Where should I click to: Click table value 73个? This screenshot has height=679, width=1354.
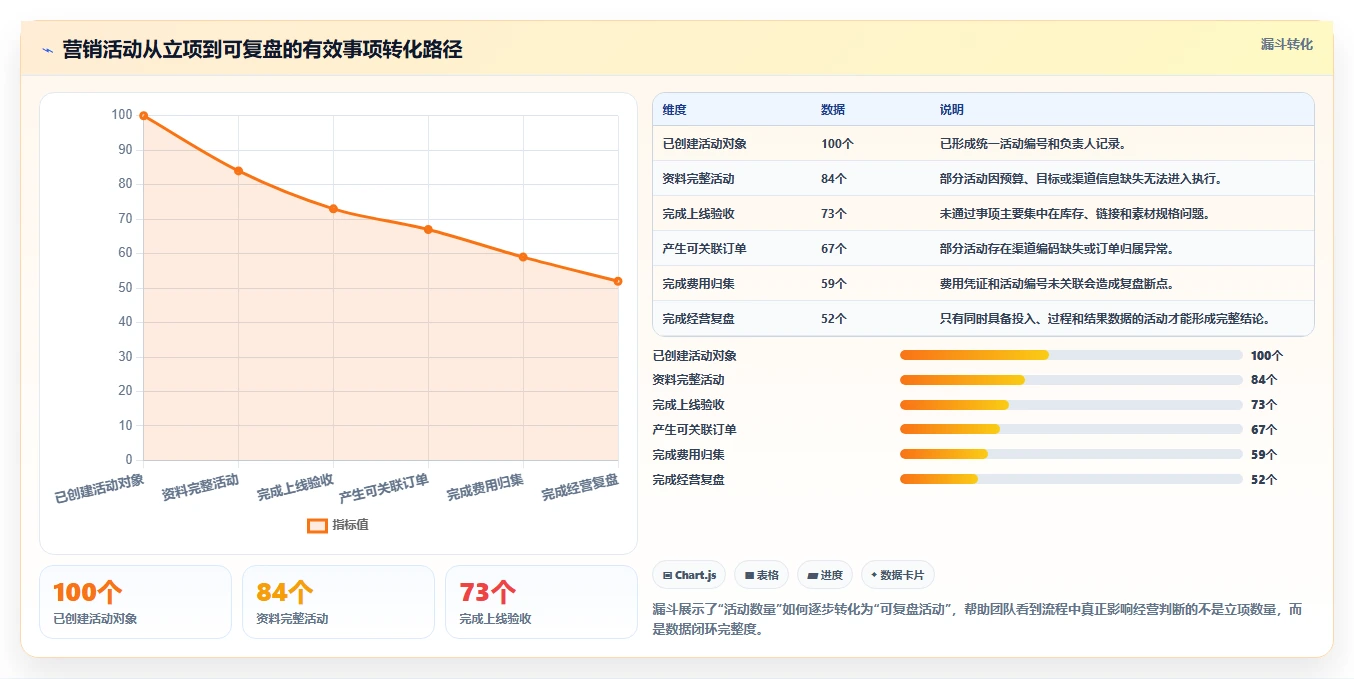(x=834, y=214)
